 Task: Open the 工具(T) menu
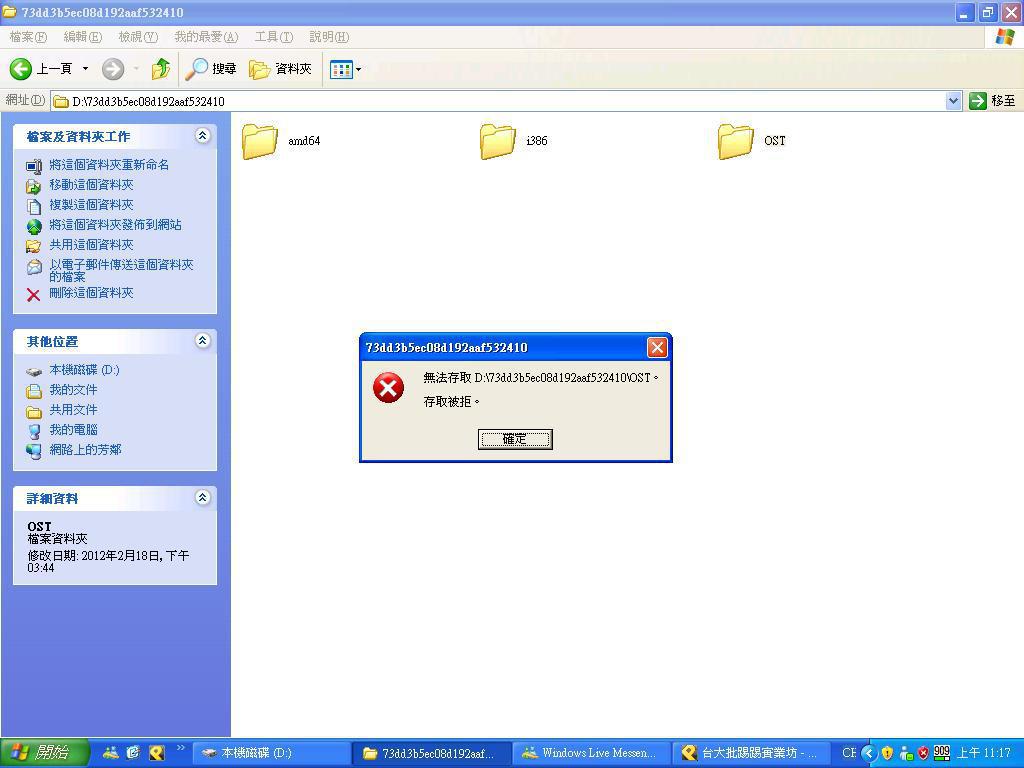[x=274, y=37]
